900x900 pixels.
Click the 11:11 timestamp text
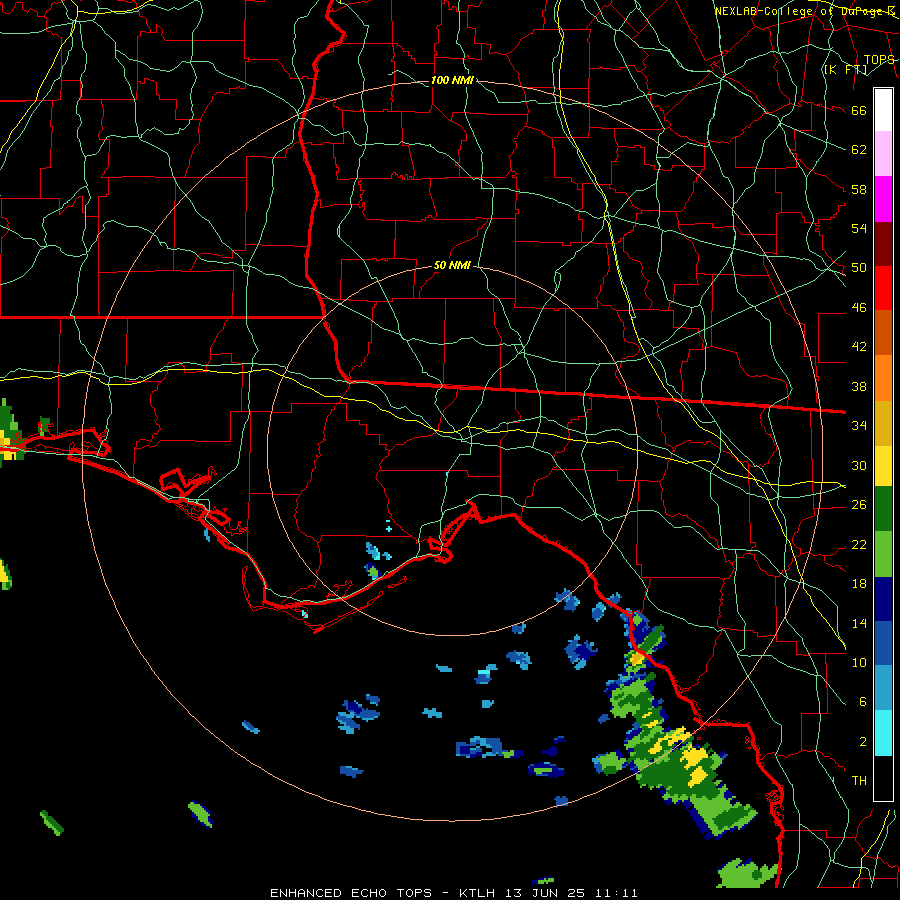coord(615,893)
